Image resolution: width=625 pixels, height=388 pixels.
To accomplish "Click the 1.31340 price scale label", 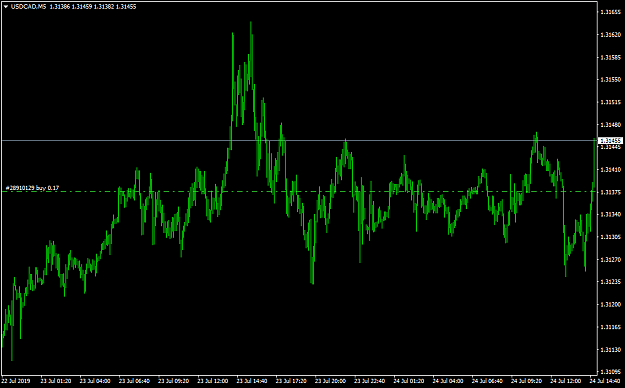I will tap(610, 215).
